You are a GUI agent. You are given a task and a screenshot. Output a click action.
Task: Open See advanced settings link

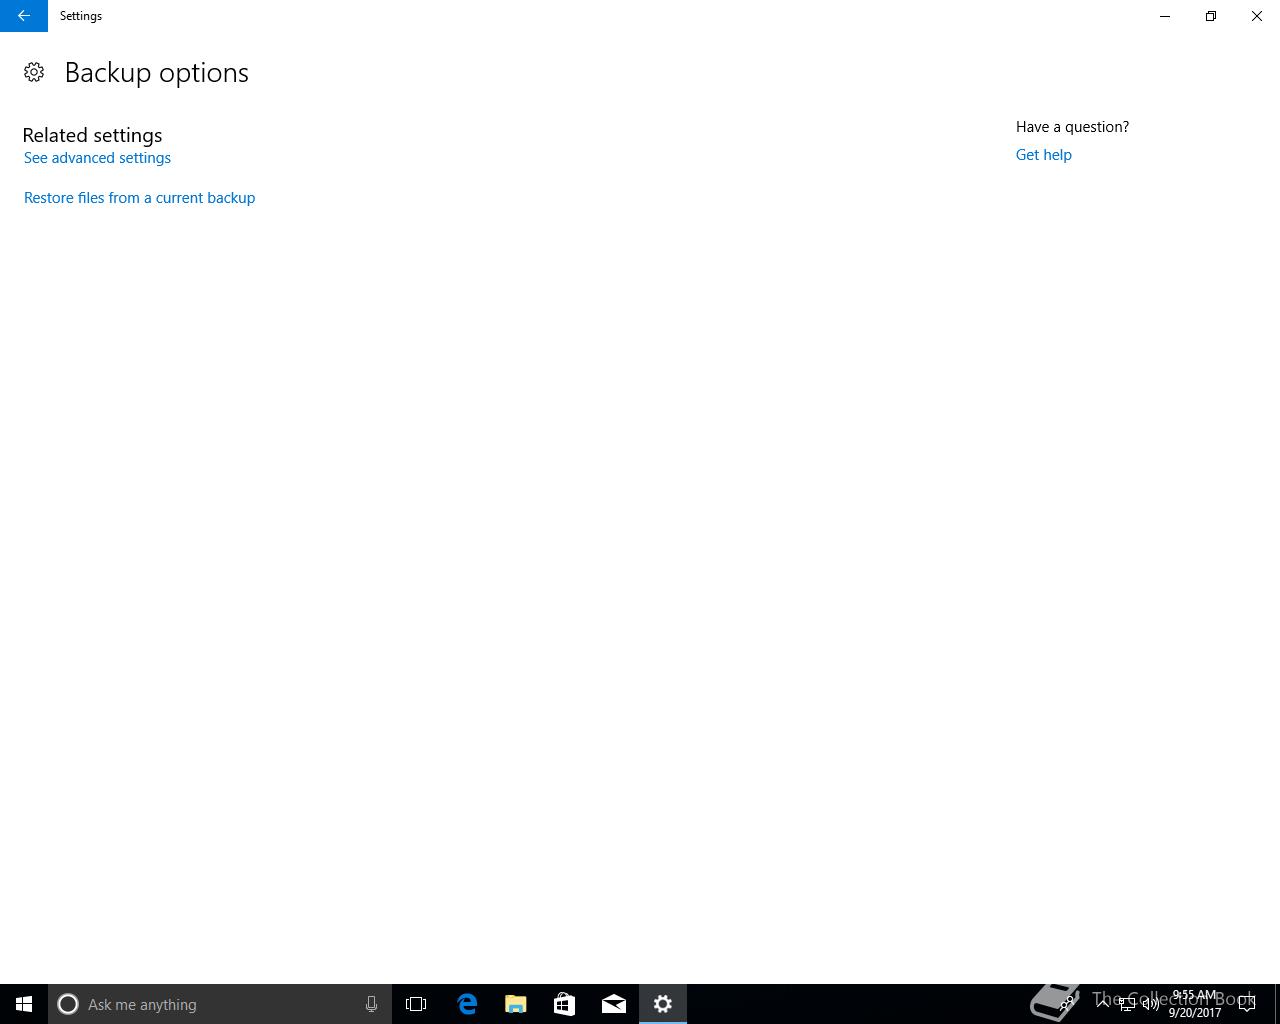97,158
